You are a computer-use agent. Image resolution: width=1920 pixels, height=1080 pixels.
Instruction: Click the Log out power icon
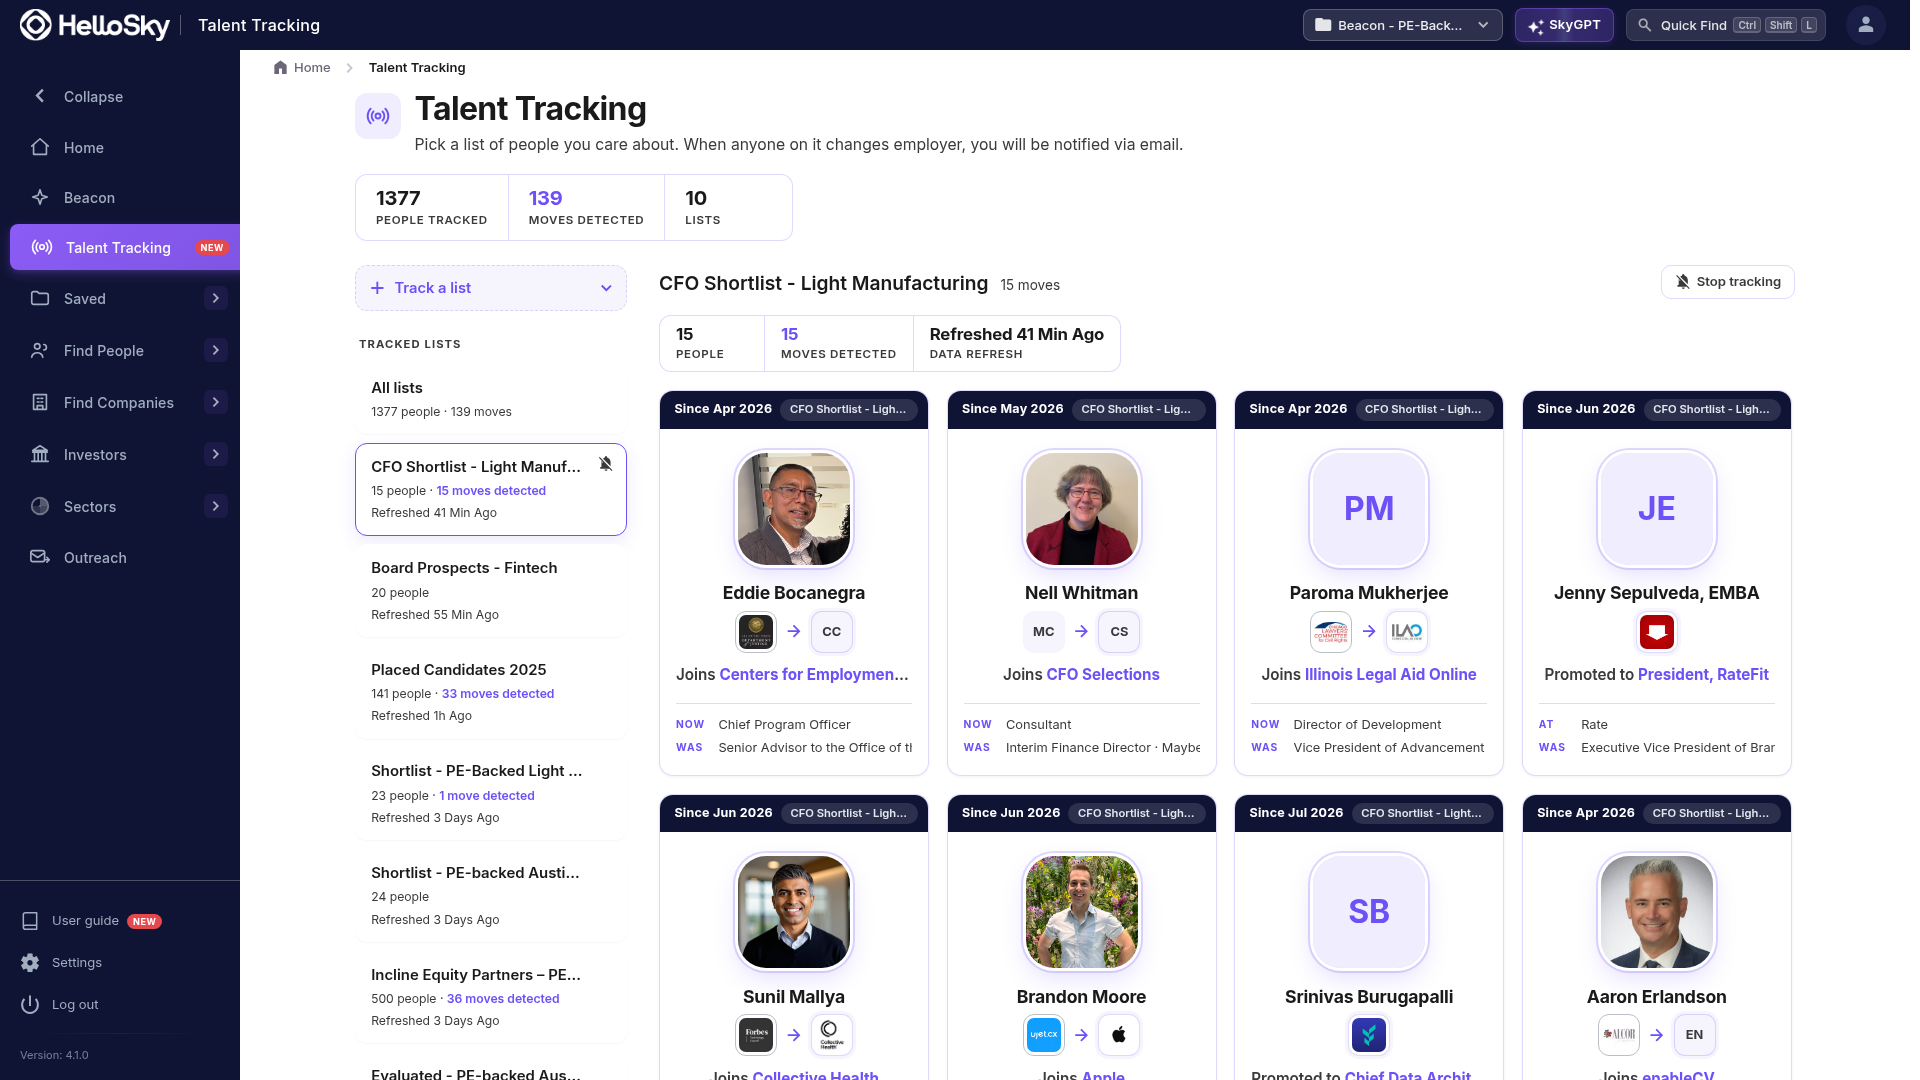(x=30, y=1004)
